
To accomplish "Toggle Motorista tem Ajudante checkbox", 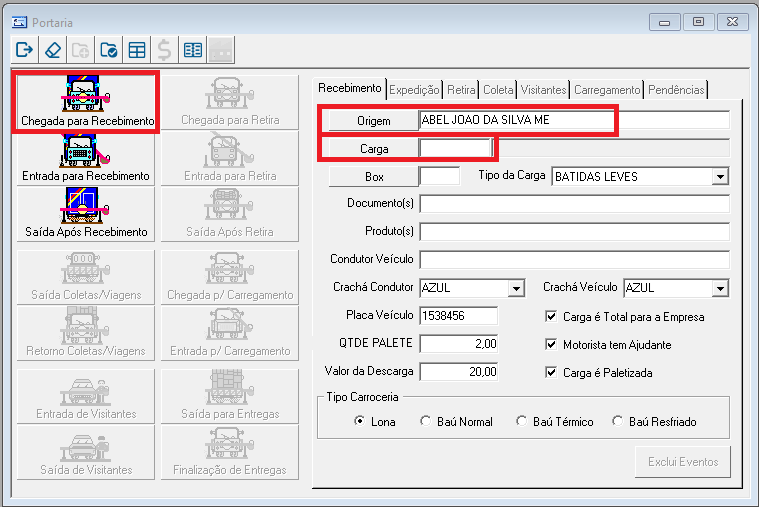I will [551, 345].
